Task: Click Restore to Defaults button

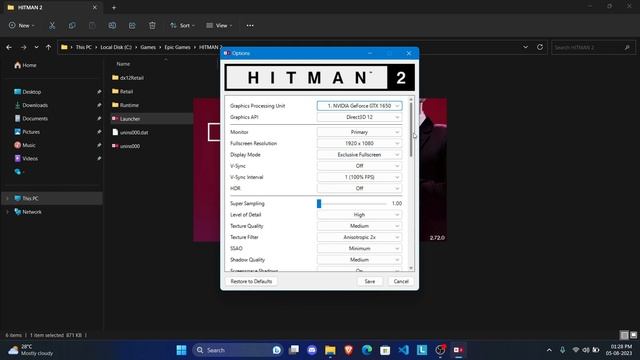Action: [x=251, y=281]
